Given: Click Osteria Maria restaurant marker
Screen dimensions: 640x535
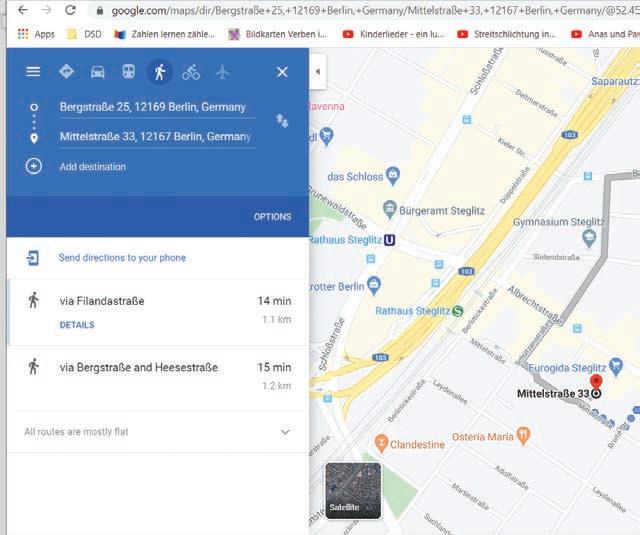Looking at the screenshot, I should click(x=523, y=435).
